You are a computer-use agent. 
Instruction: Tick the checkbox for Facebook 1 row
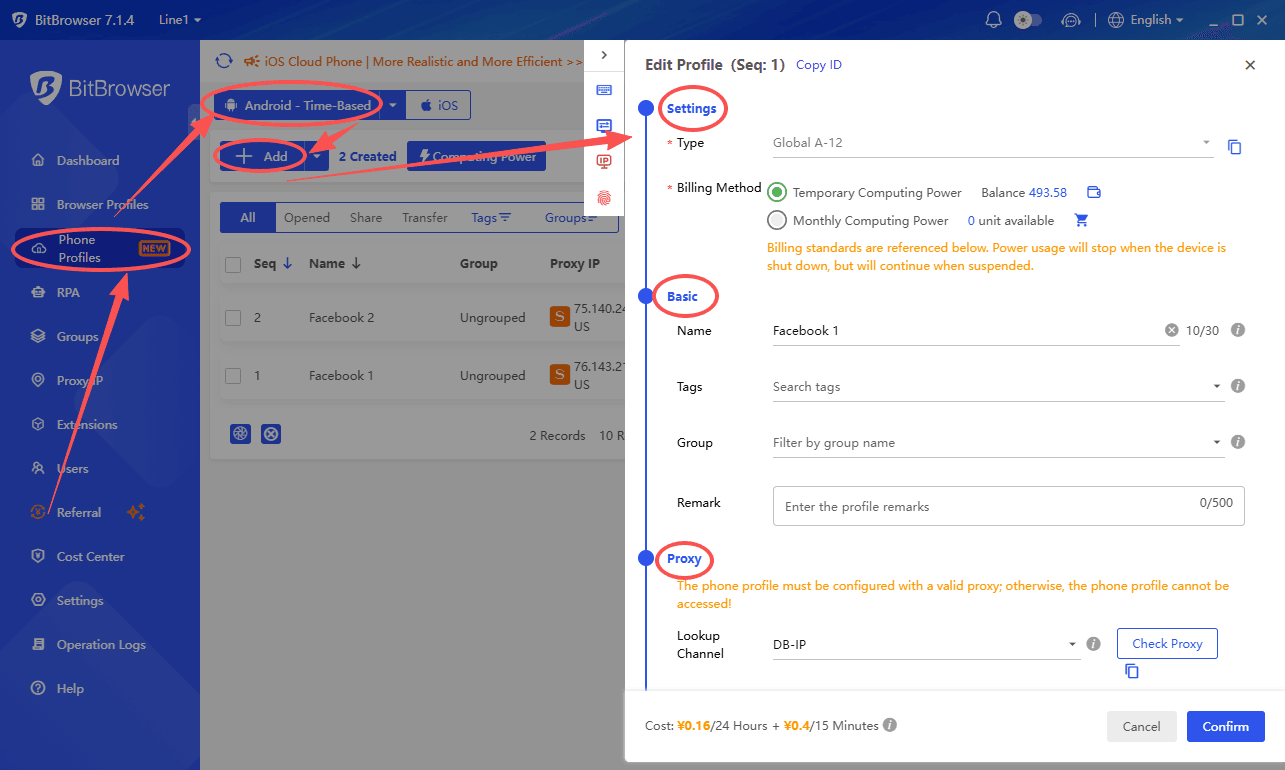click(233, 376)
